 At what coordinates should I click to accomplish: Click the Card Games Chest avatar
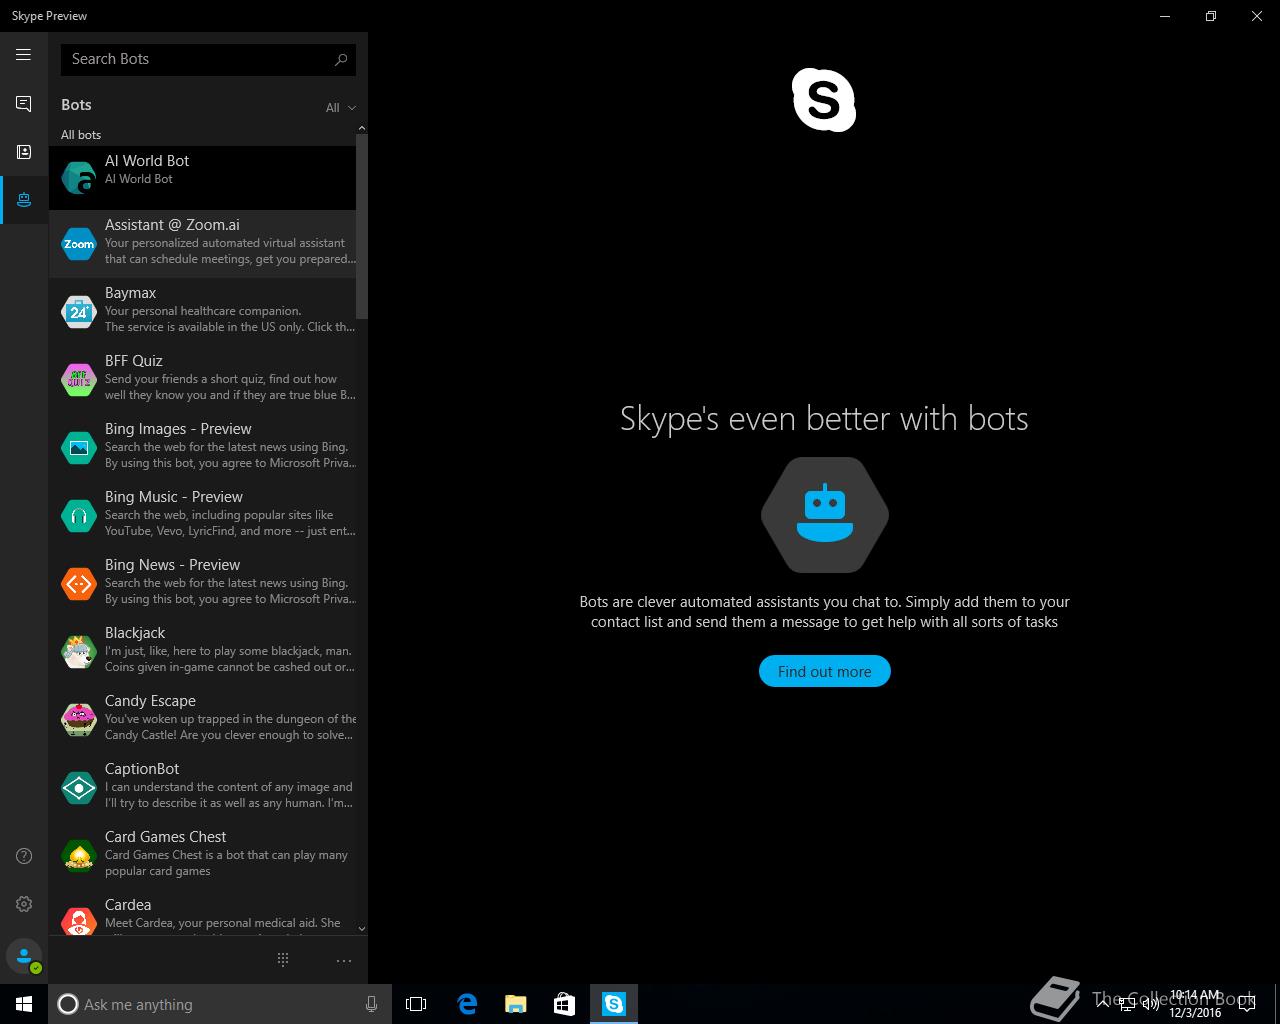pos(79,856)
